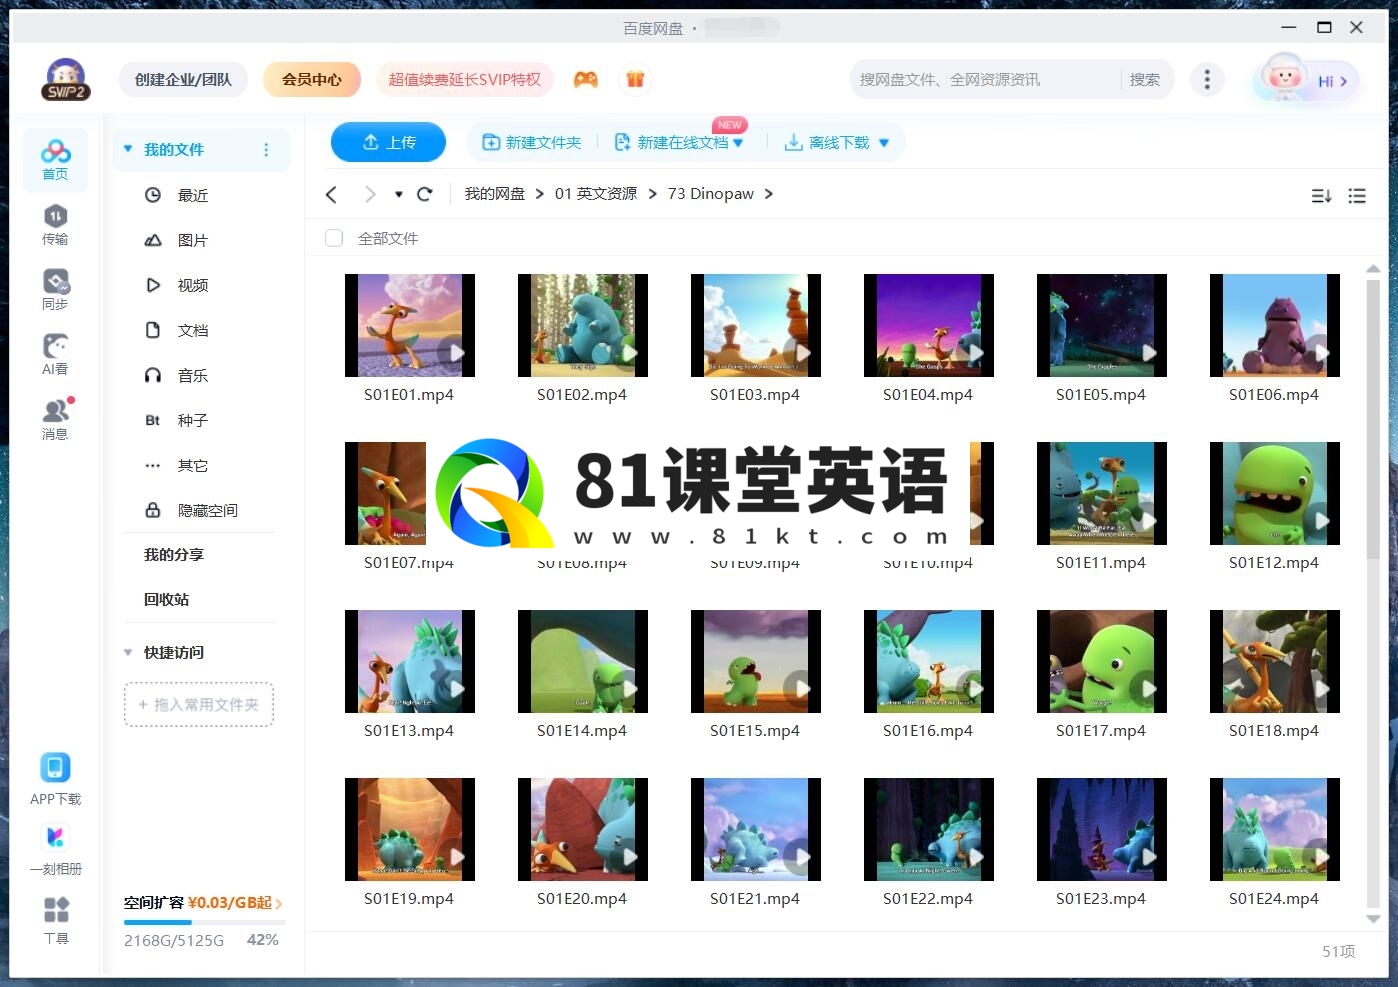Click the SVIP2 user avatar
This screenshot has height=987, width=1398.
click(x=66, y=79)
